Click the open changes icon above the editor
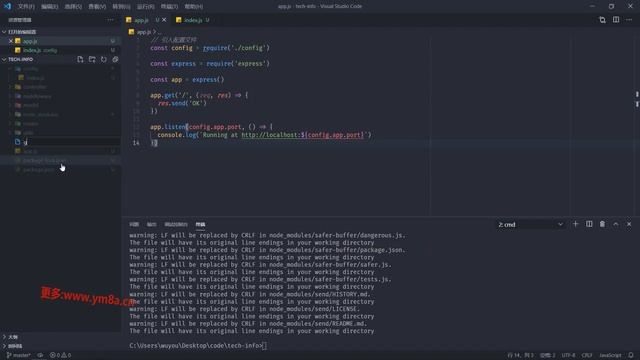The height and width of the screenshot is (360, 640). pyautogui.click(x=602, y=20)
